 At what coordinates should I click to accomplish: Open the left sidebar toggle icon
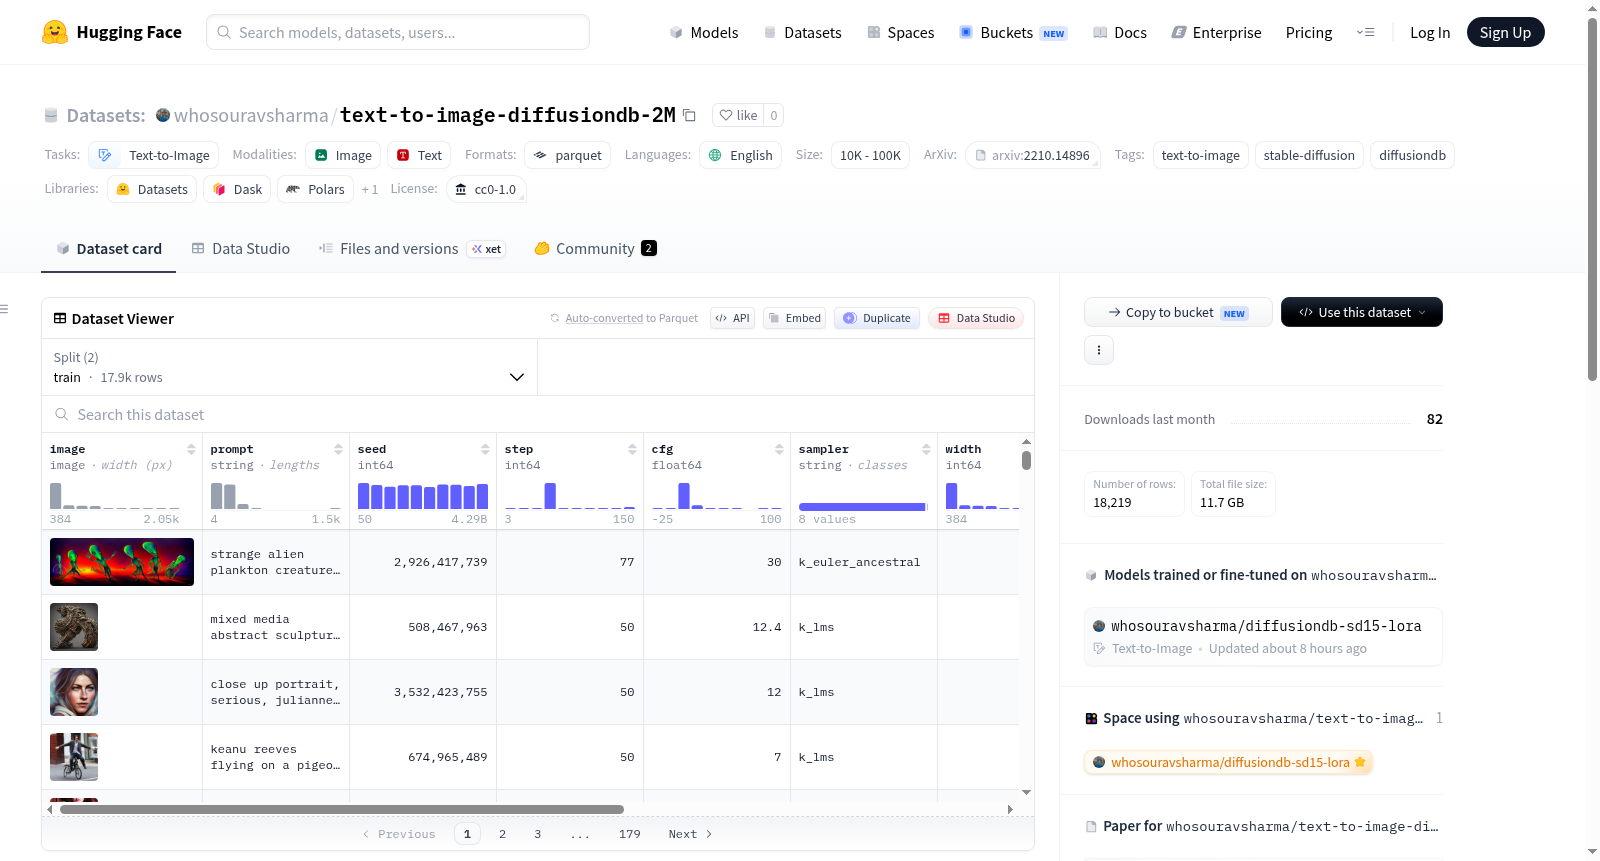coord(4,309)
